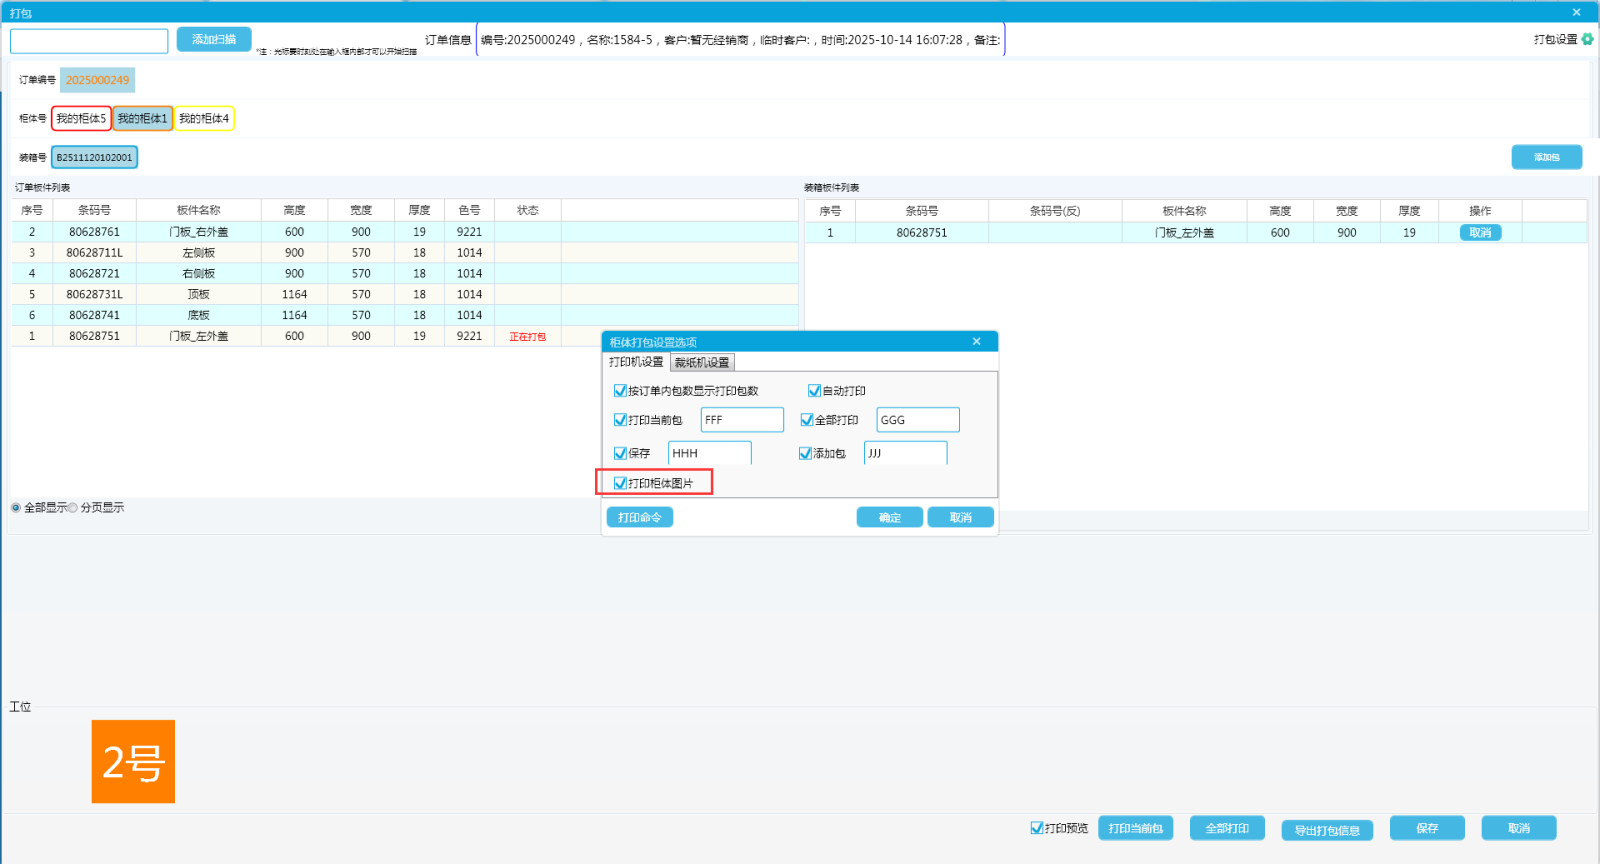Click 打印命令 button
The width and height of the screenshot is (1600, 864).
639,517
